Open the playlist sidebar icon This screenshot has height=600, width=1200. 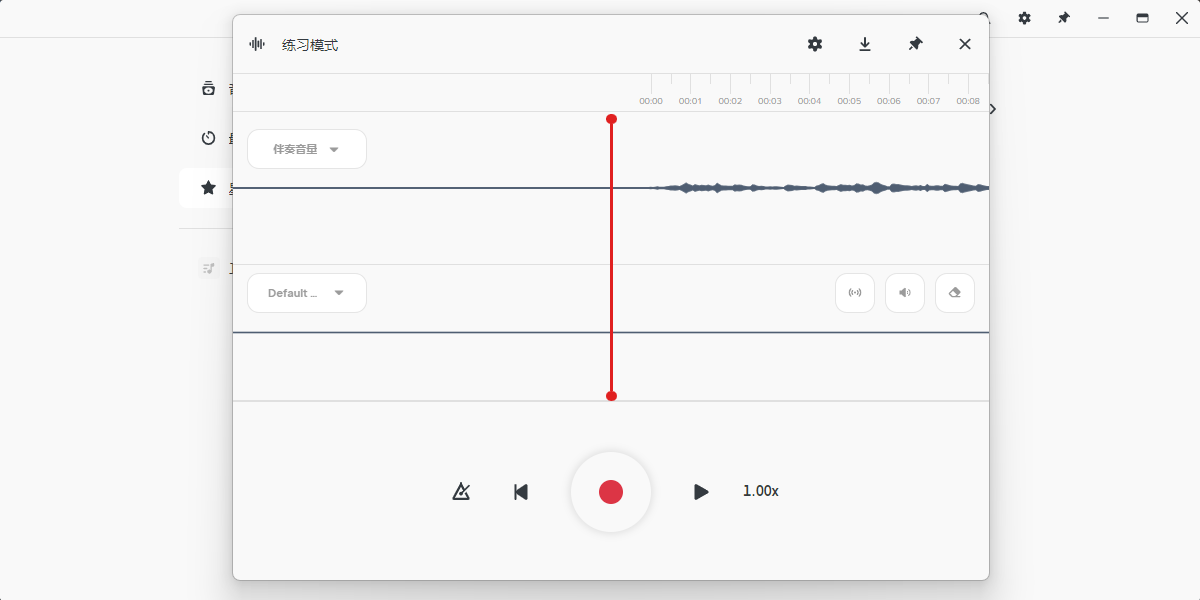click(208, 268)
